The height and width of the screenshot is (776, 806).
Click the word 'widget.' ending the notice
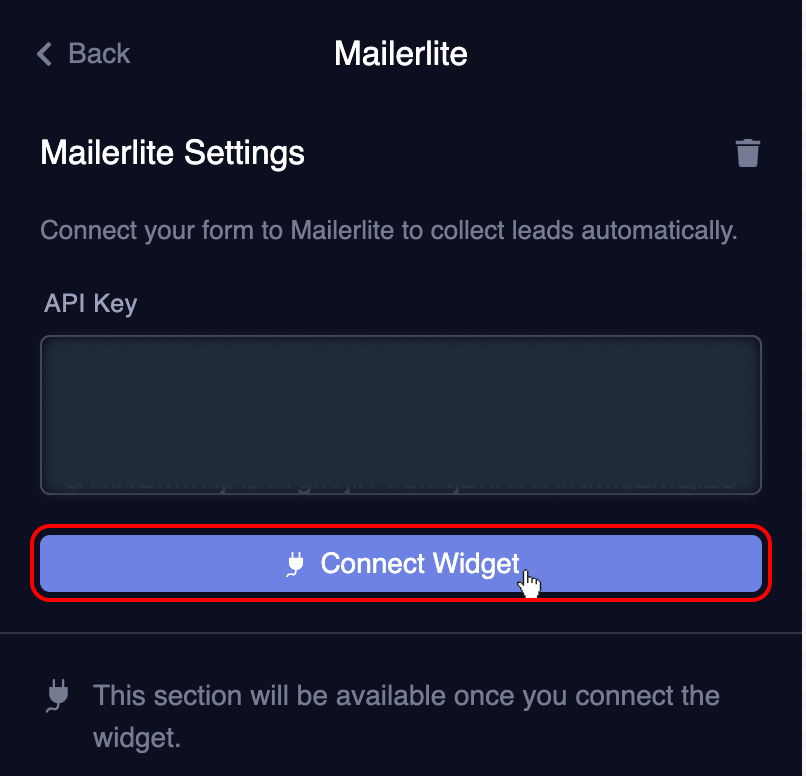pyautogui.click(x=137, y=738)
